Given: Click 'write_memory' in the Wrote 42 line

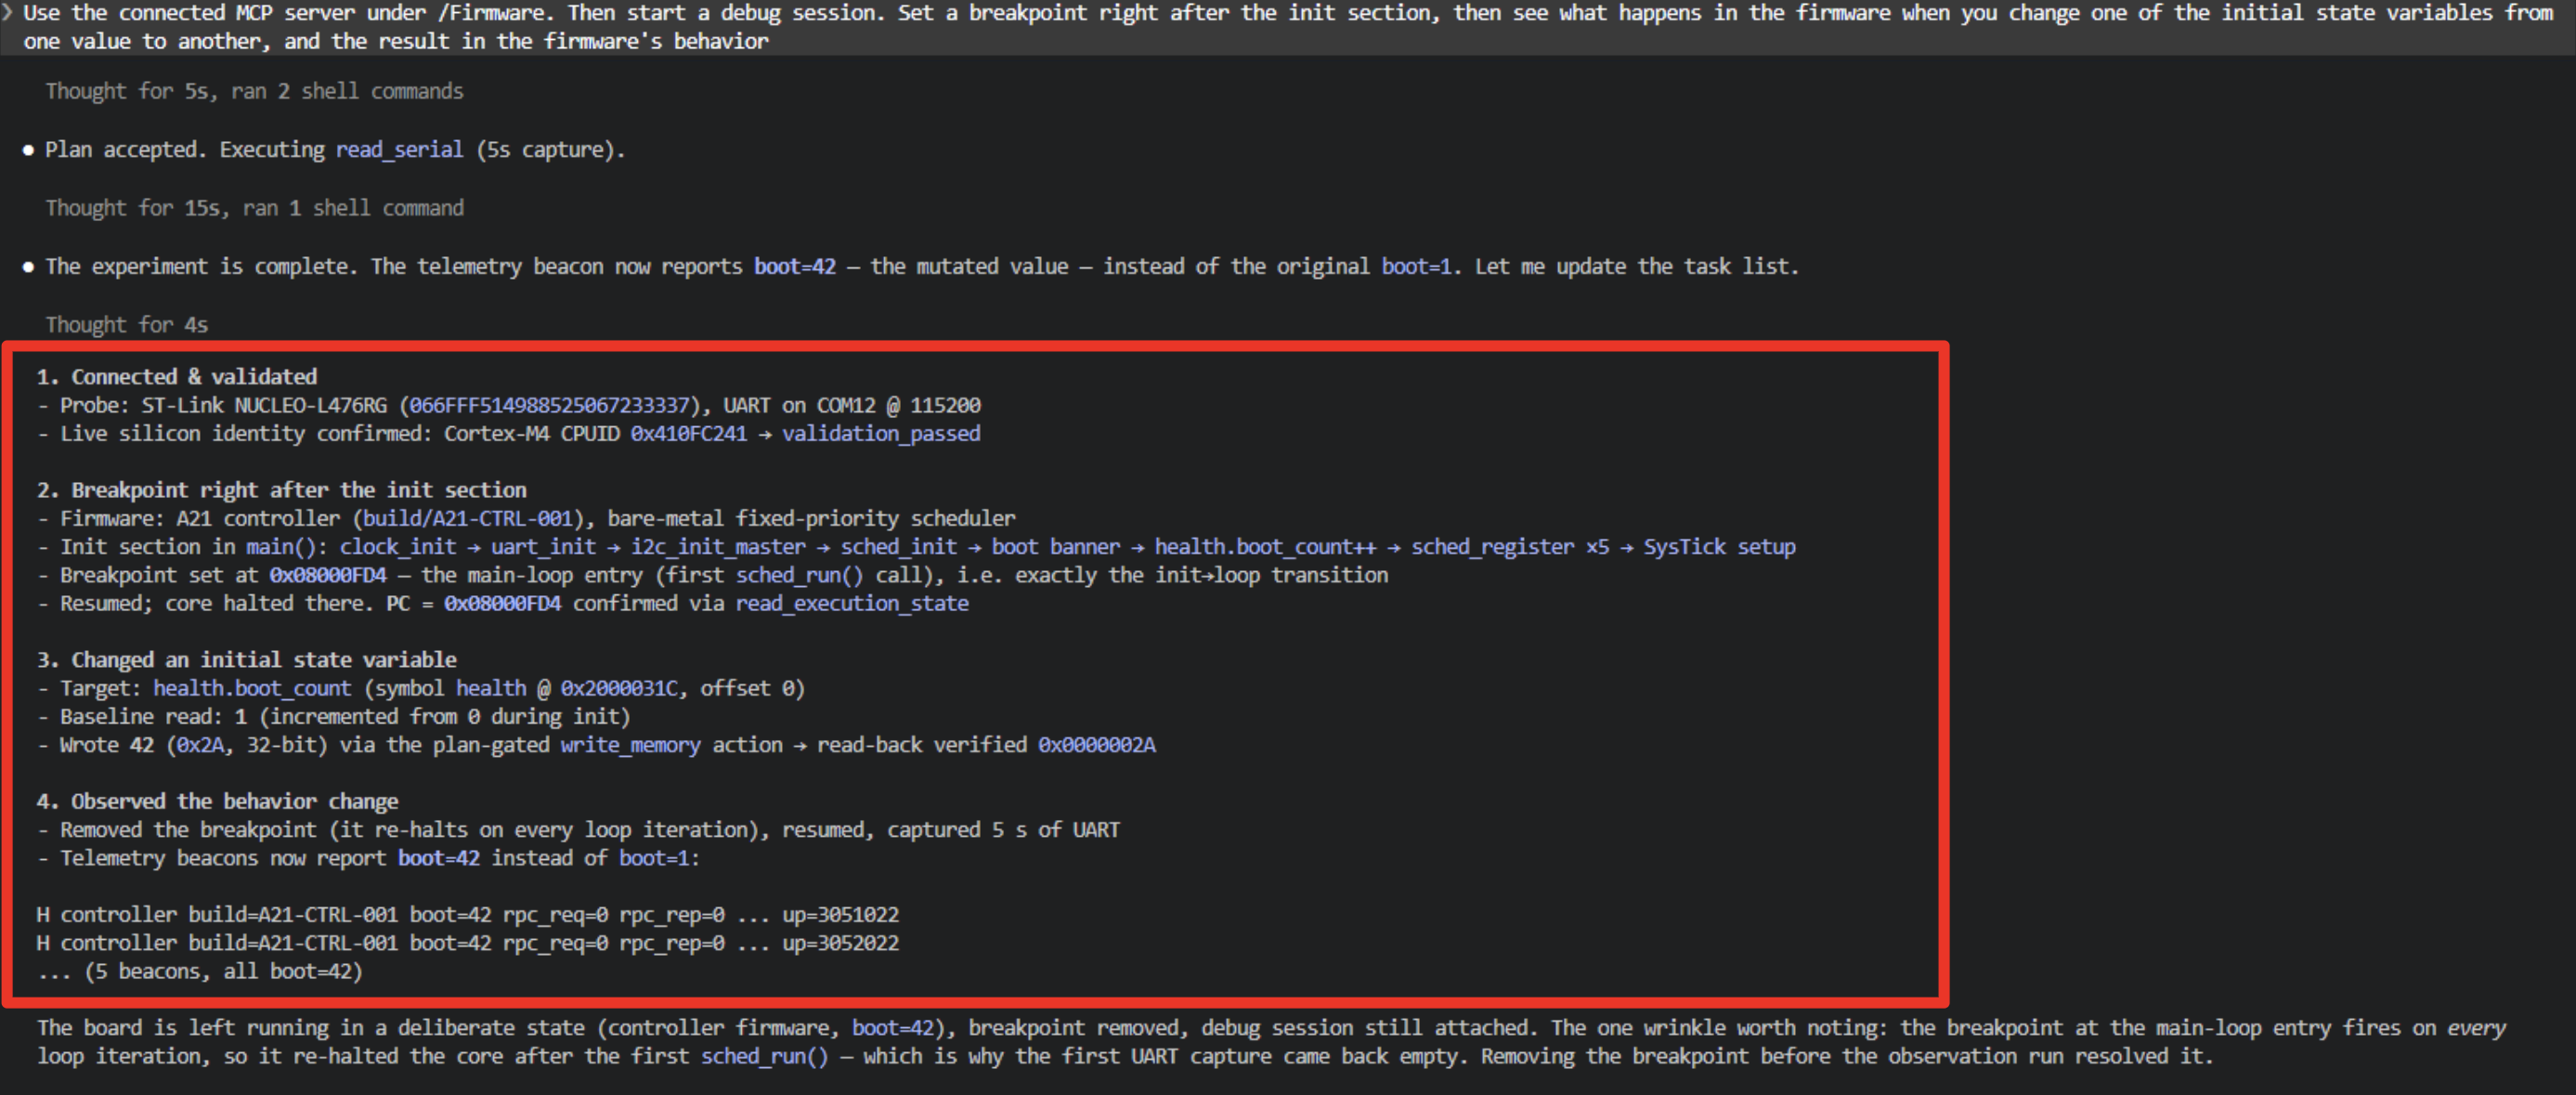Looking at the screenshot, I should [631, 746].
